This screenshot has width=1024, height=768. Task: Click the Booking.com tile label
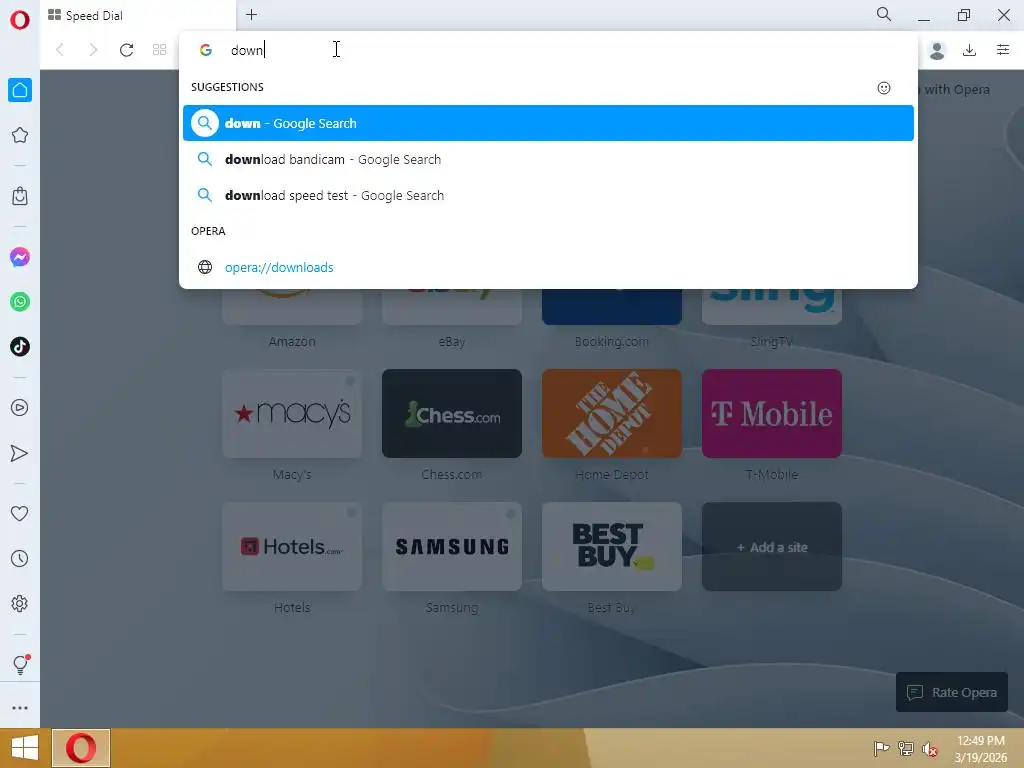[x=612, y=342]
